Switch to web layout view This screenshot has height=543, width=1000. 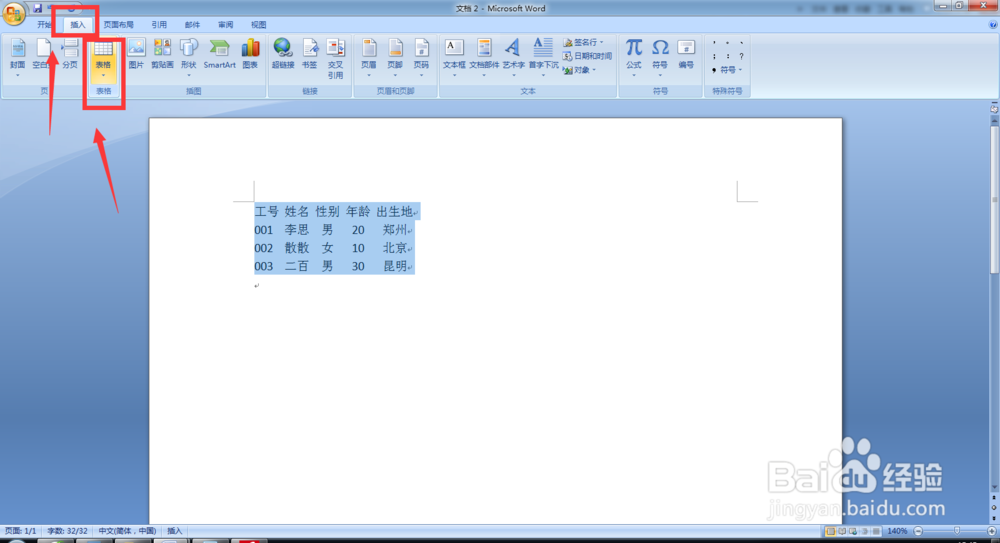point(853,531)
